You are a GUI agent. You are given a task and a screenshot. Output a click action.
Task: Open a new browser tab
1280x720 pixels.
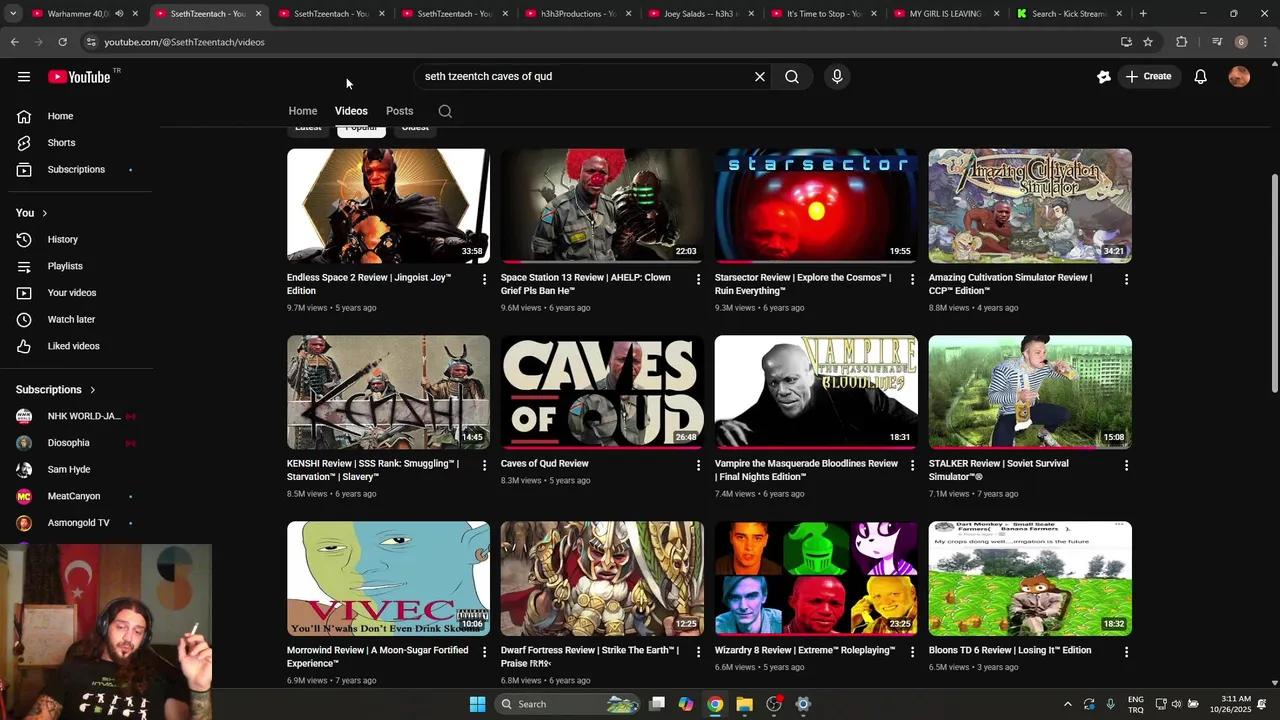(x=1143, y=14)
